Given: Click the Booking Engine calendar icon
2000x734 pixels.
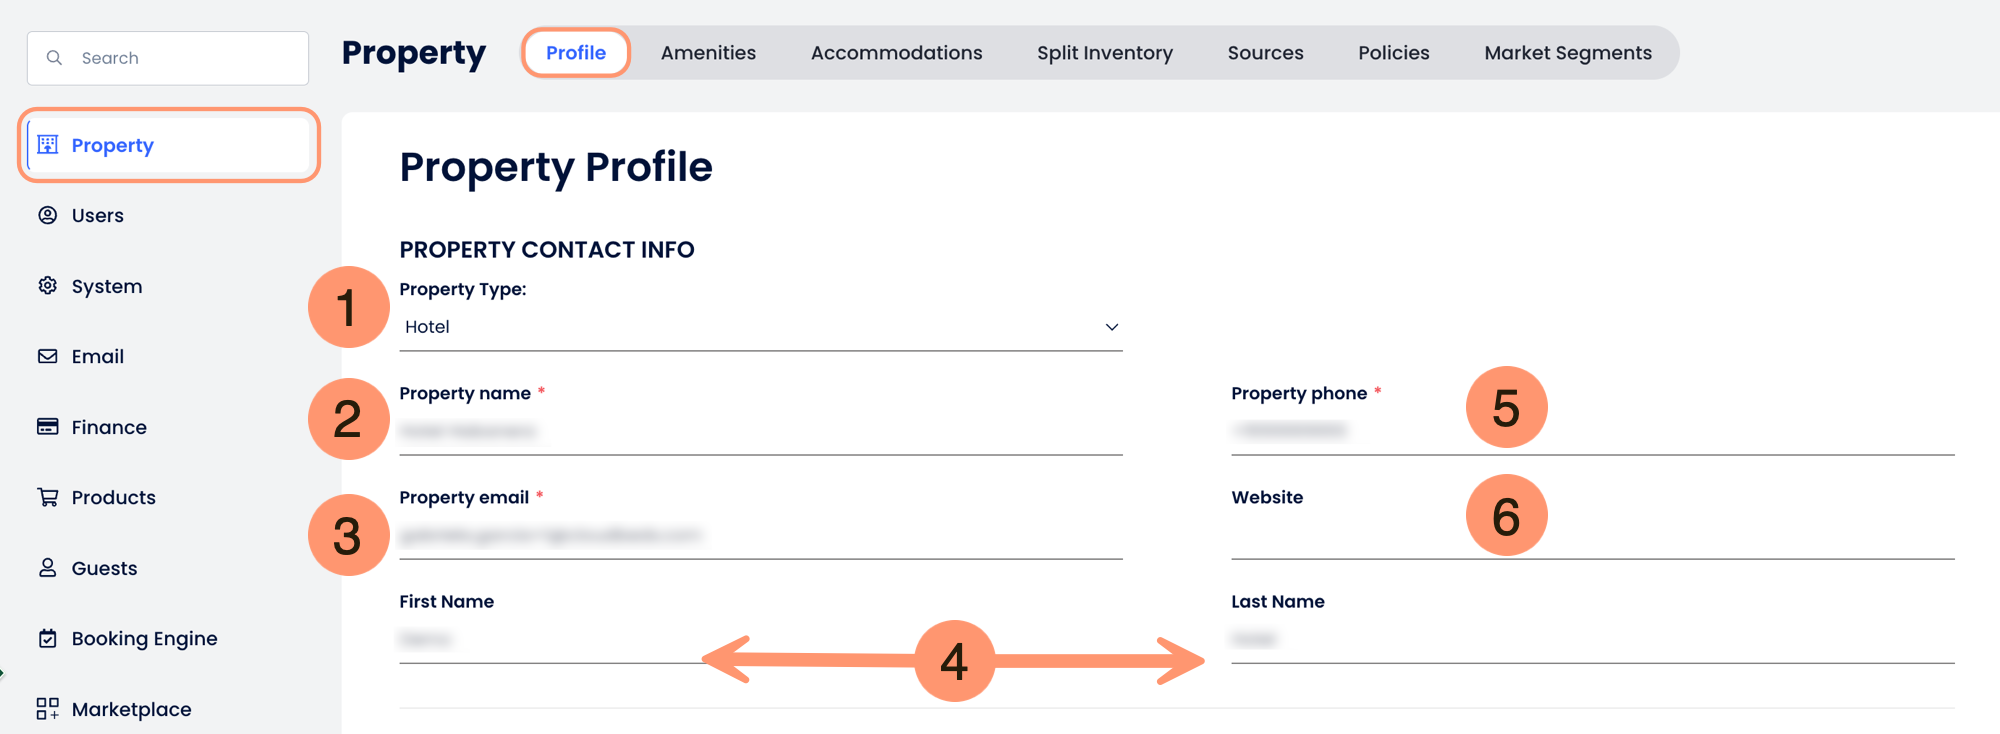Looking at the screenshot, I should (x=48, y=638).
